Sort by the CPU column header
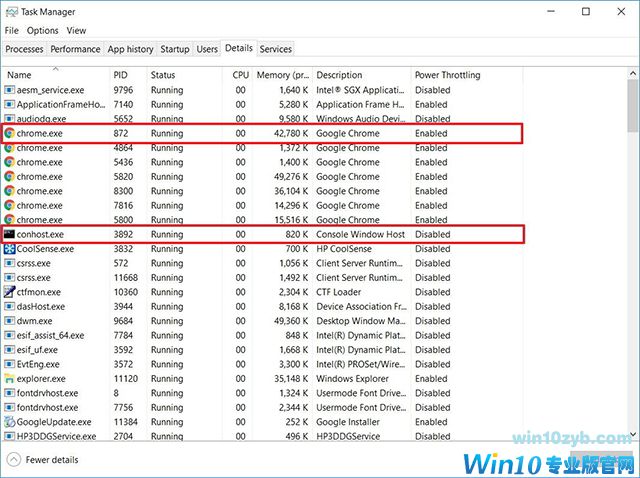Image resolution: width=640 pixels, height=478 pixels. (x=238, y=75)
